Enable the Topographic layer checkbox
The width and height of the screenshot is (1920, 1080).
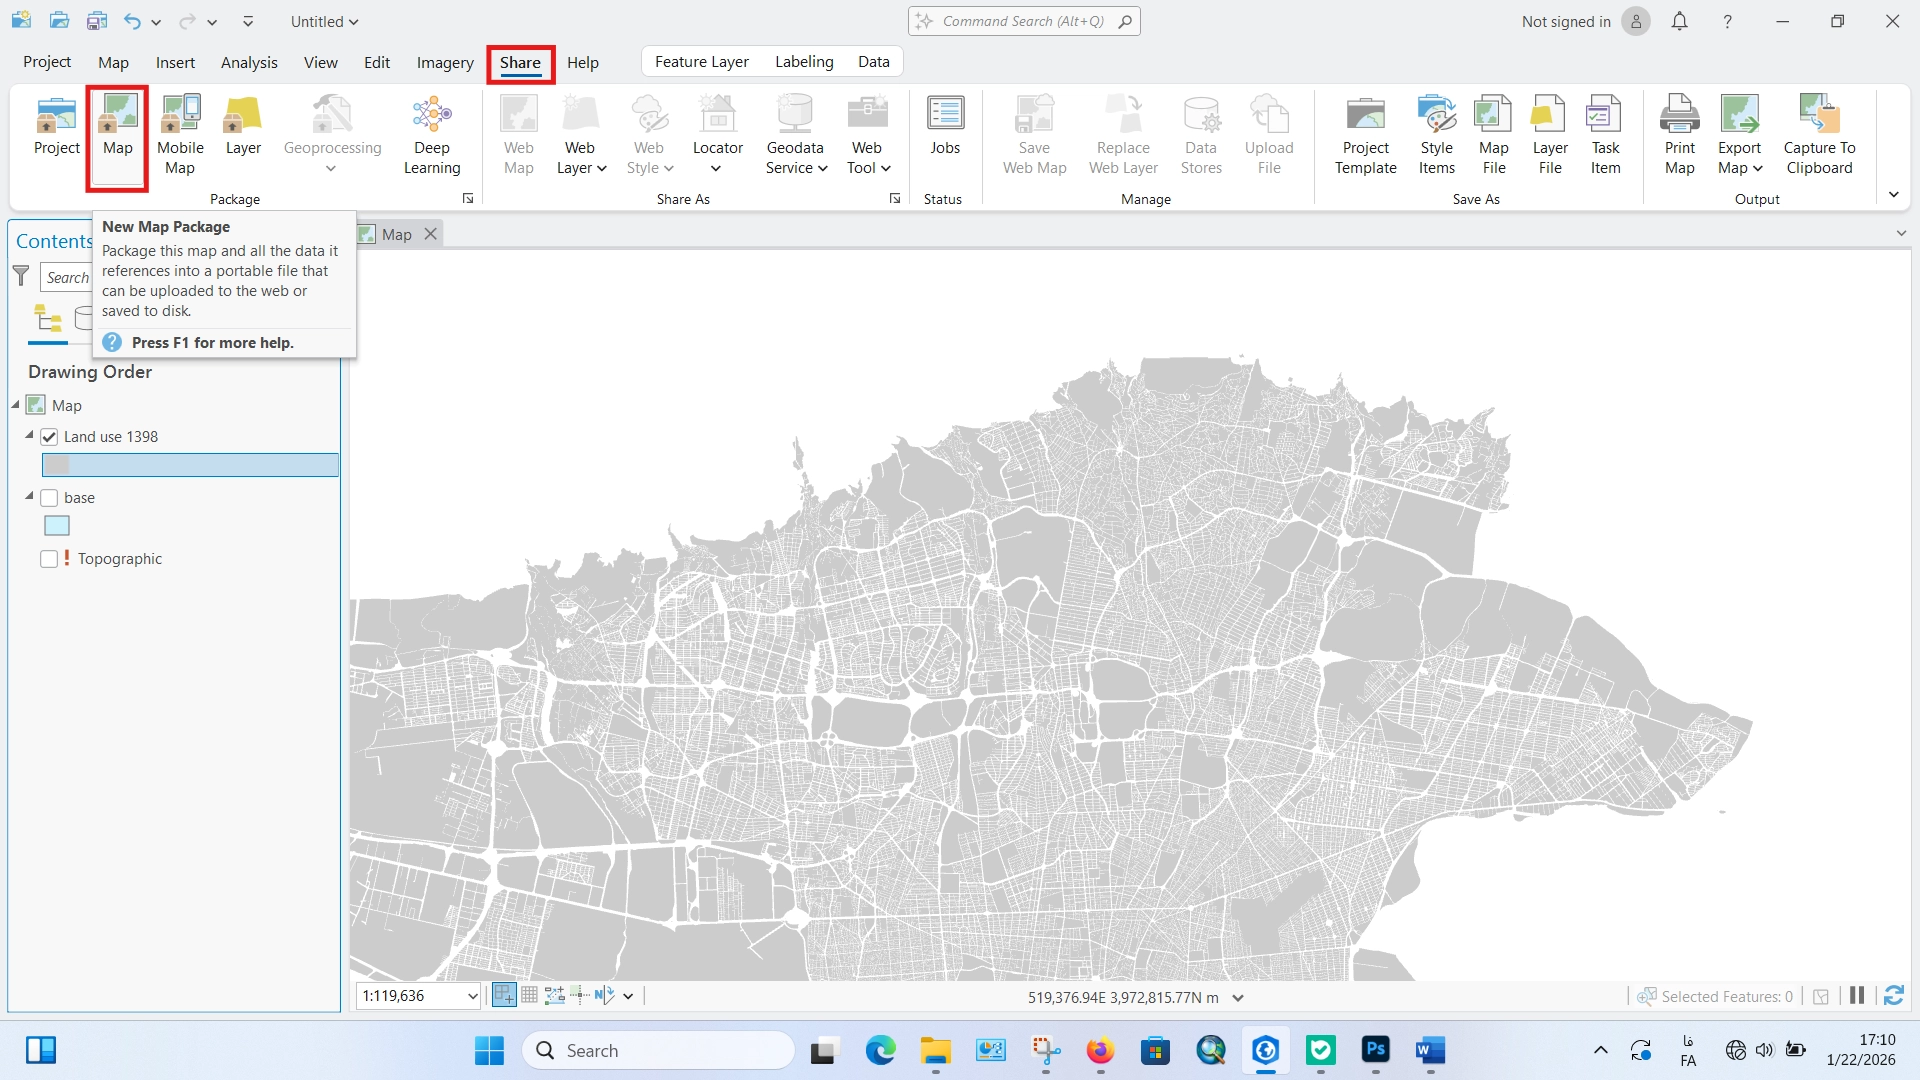[49, 559]
